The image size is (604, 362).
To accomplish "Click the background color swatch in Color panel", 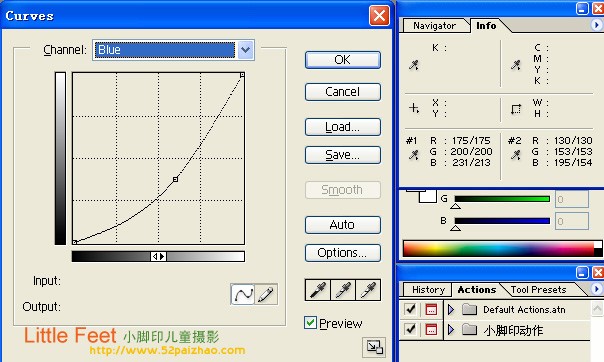I will [428, 196].
